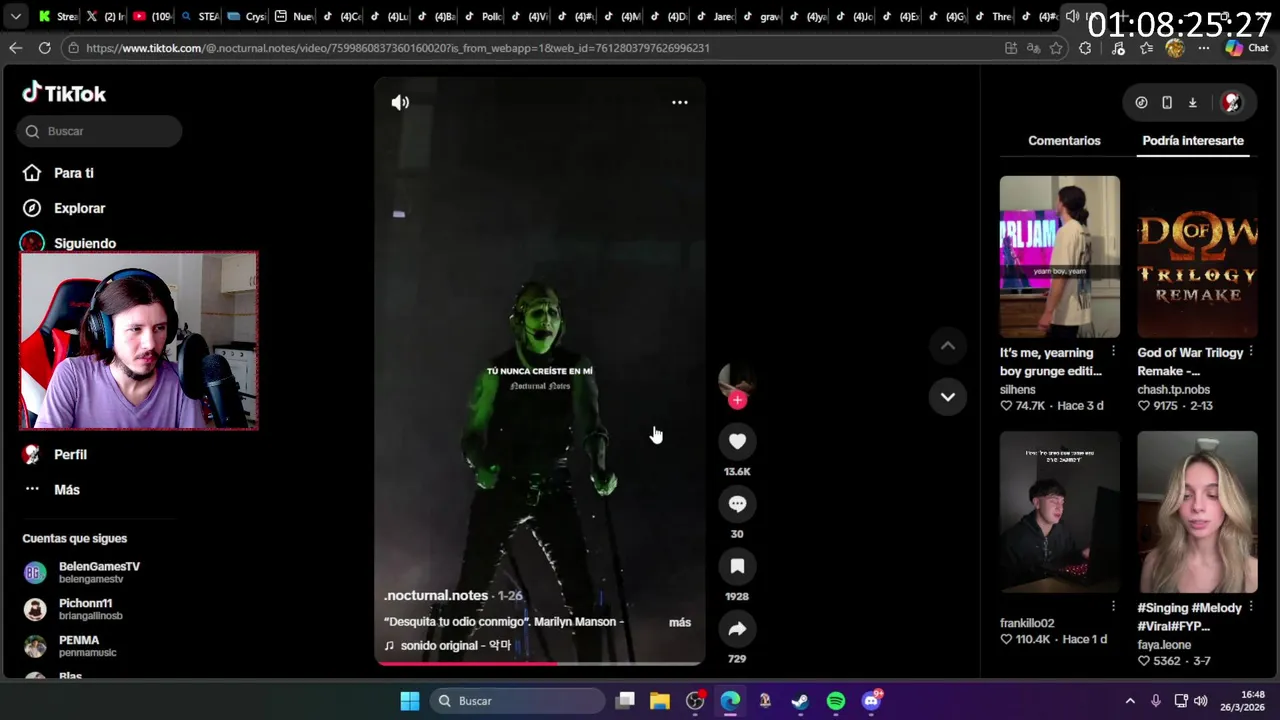Open the three-dot options on the video

(x=679, y=102)
